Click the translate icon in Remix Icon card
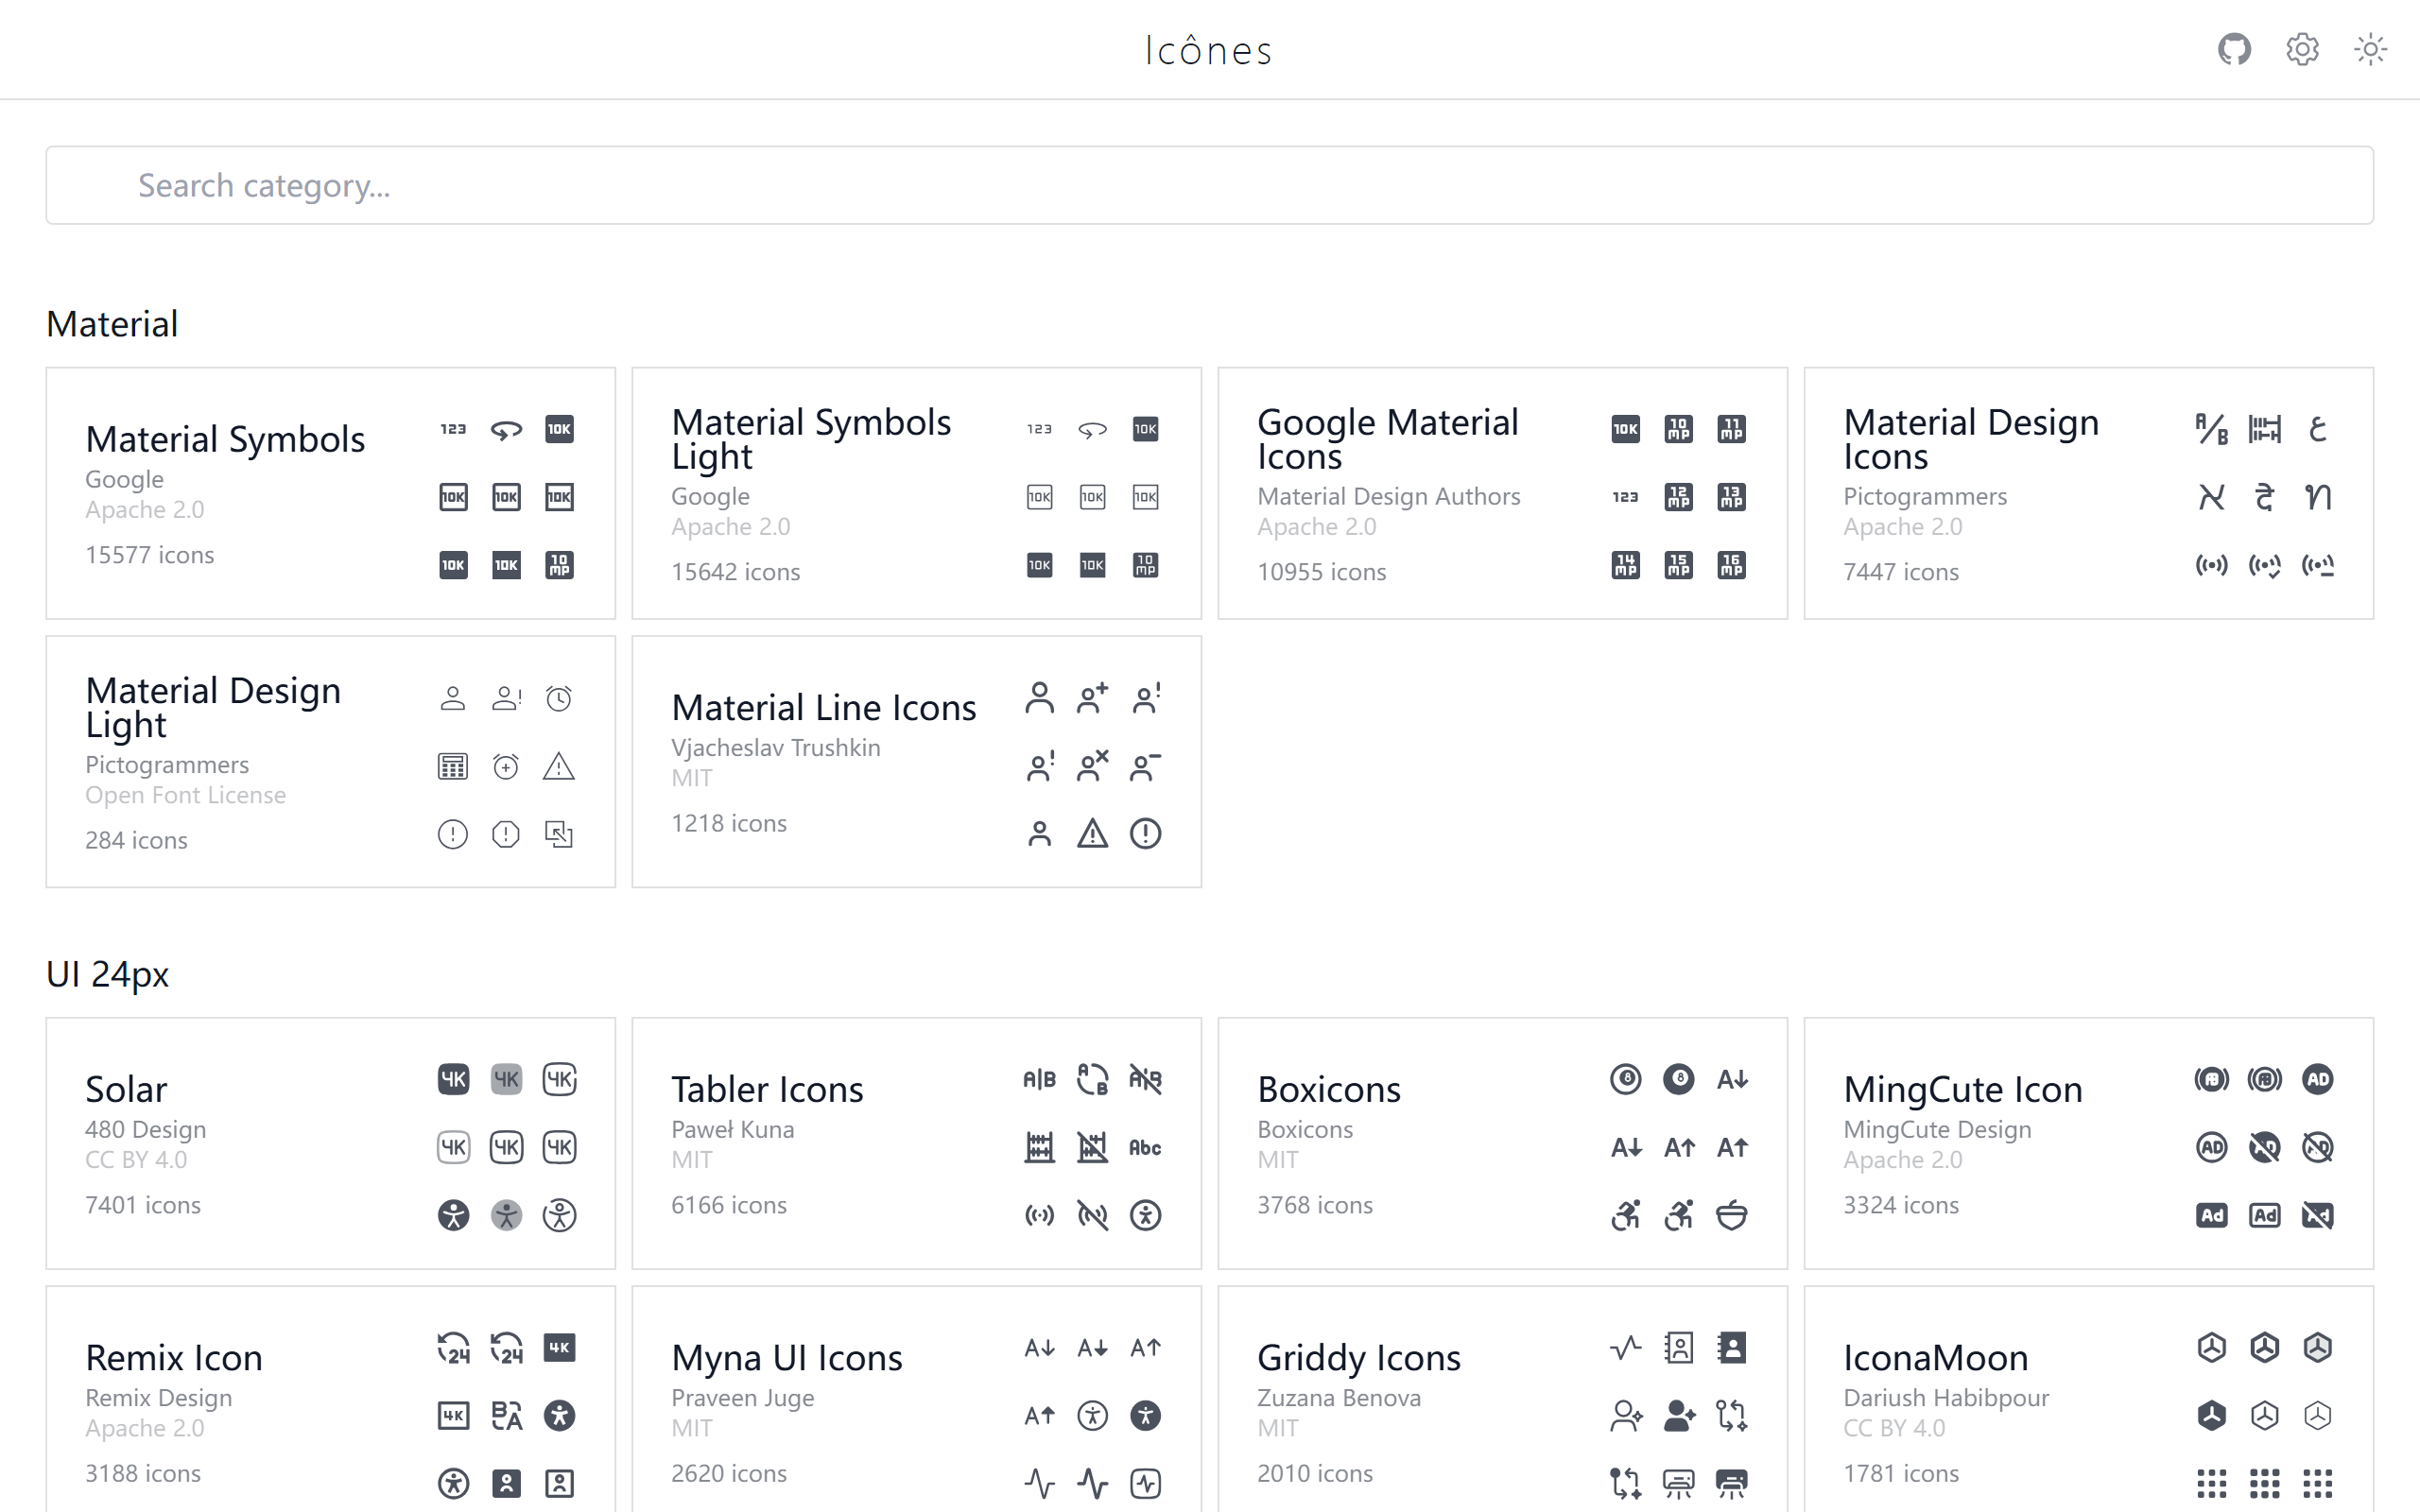2420x1512 pixels. click(506, 1415)
